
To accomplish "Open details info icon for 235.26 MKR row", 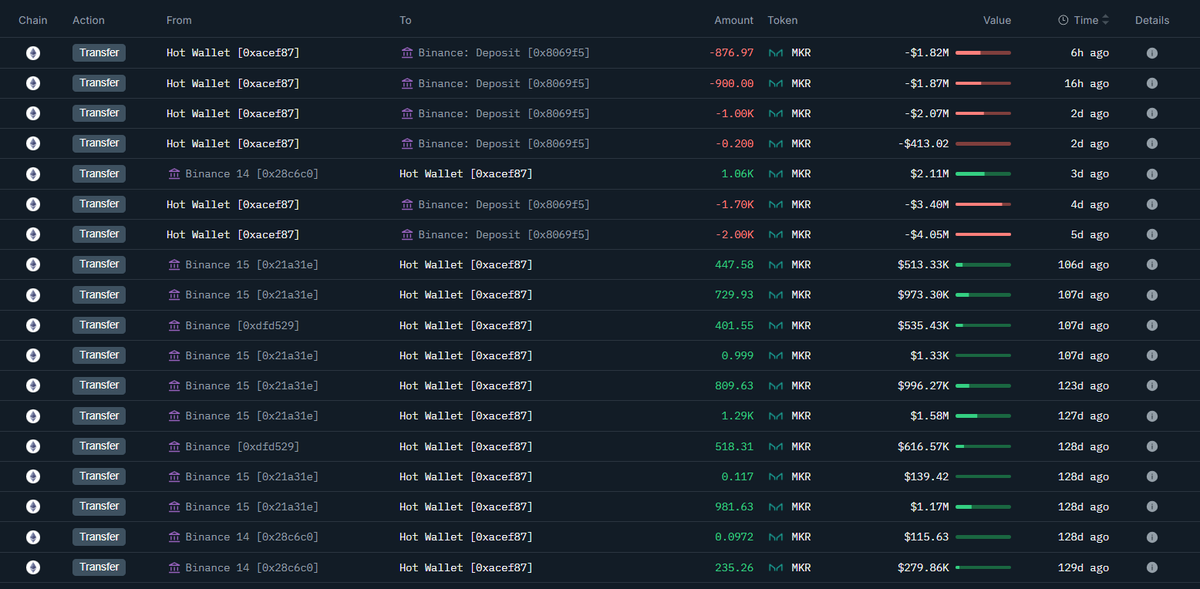I will [1152, 568].
